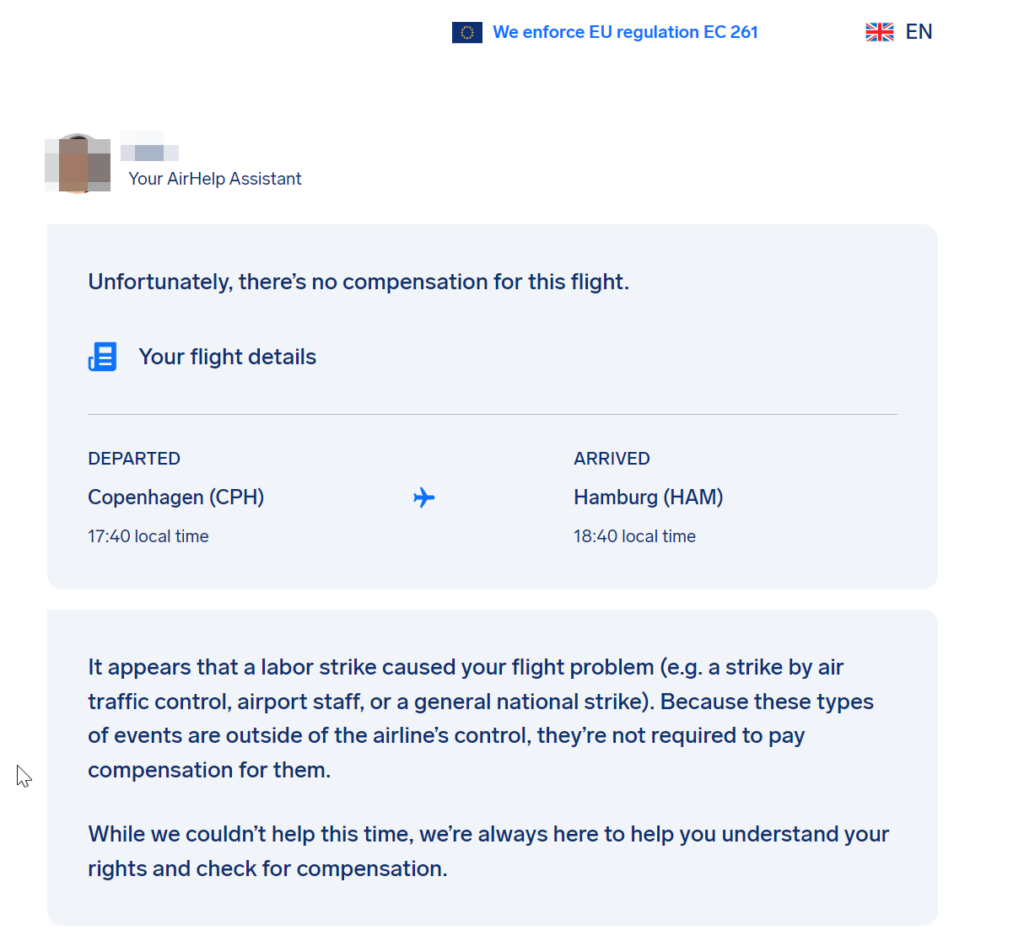Image resolution: width=1024 pixels, height=941 pixels.
Task: Click the blue airplane icon
Action: (x=424, y=498)
